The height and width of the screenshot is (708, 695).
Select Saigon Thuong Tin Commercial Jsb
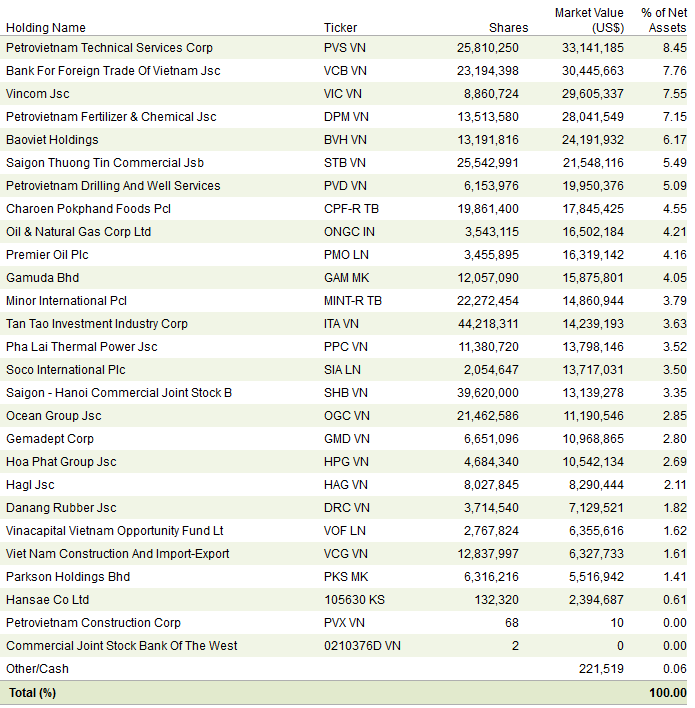(105, 163)
